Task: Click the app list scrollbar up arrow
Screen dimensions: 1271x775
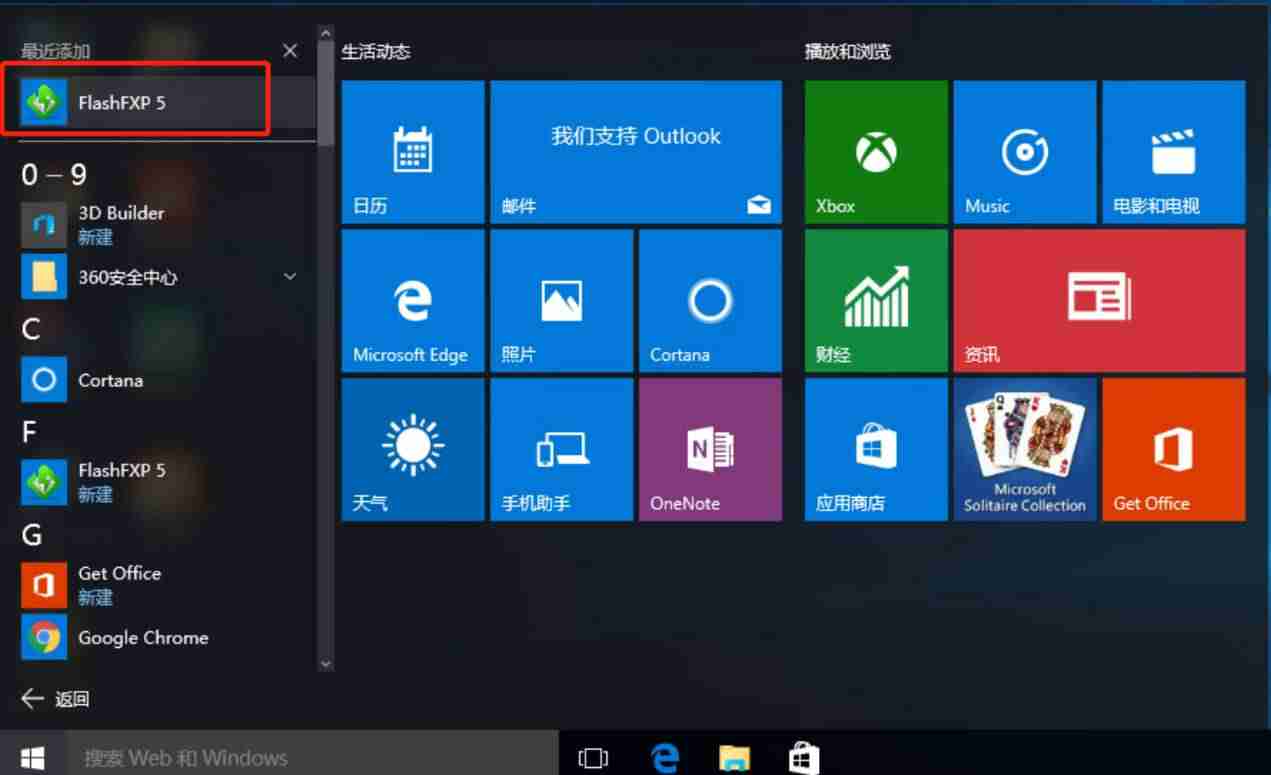Action: pyautogui.click(x=325, y=35)
